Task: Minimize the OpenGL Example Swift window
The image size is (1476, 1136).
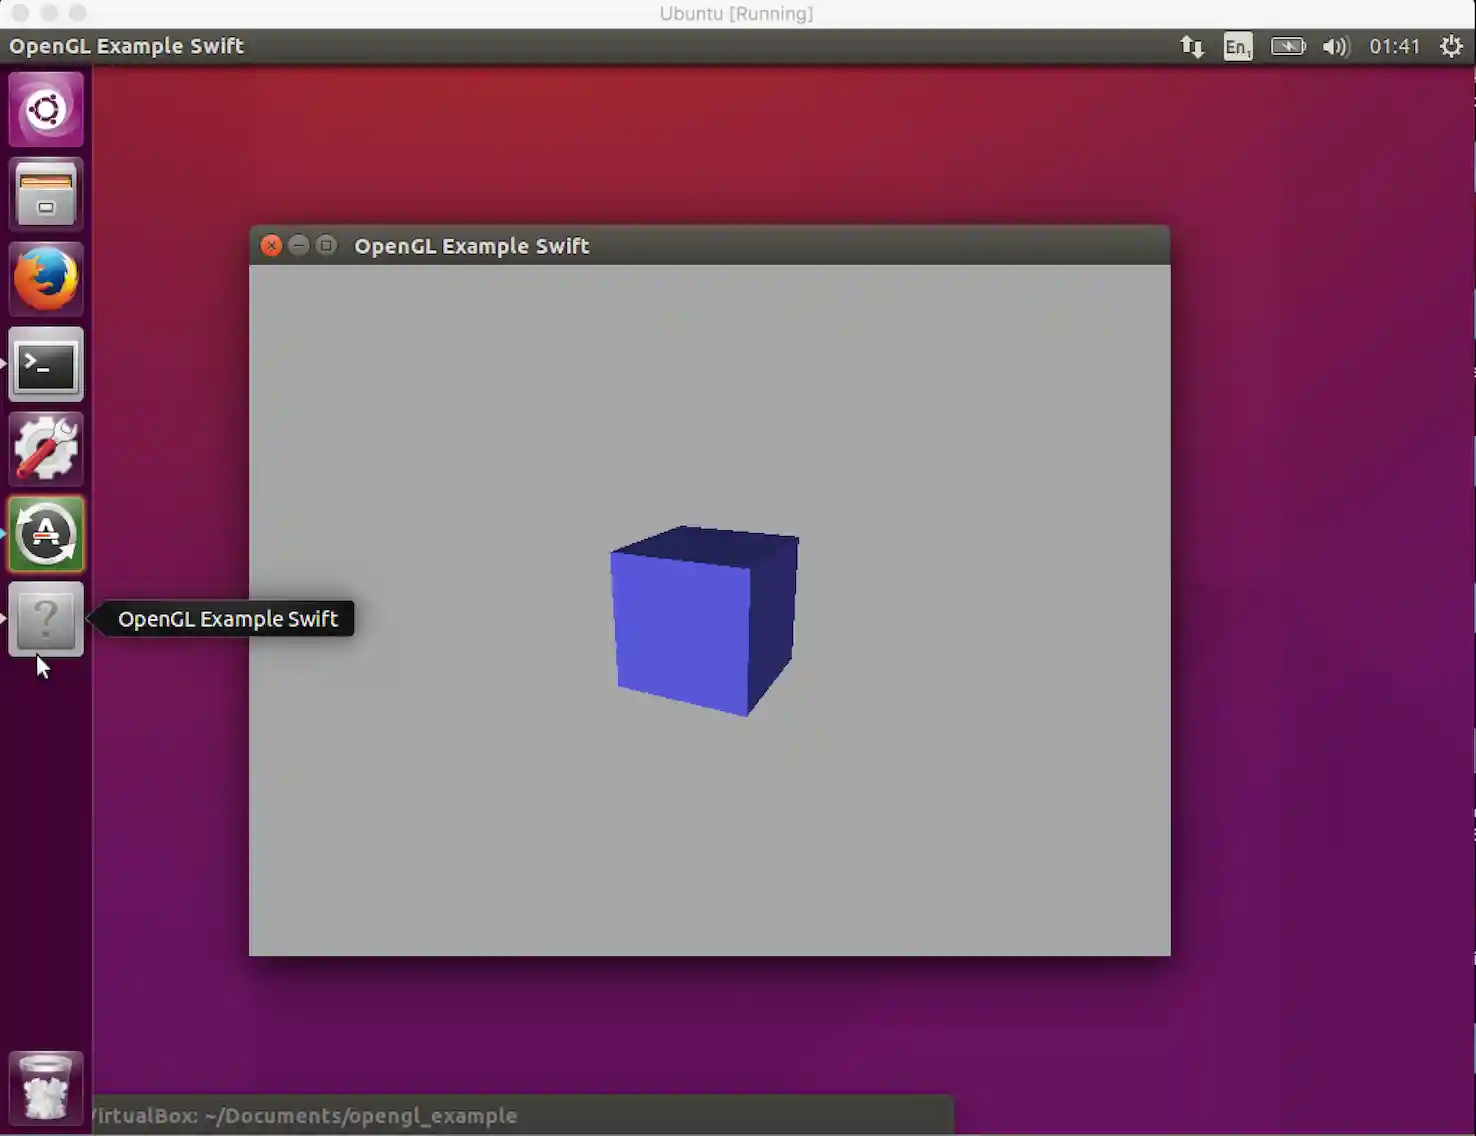Action: tap(298, 246)
